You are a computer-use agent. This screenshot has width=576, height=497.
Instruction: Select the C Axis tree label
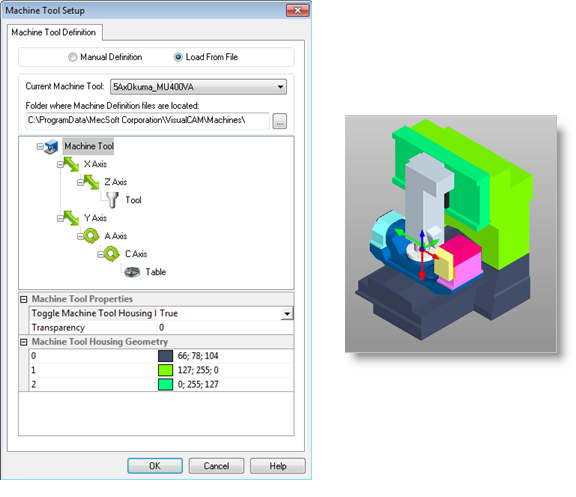(136, 254)
